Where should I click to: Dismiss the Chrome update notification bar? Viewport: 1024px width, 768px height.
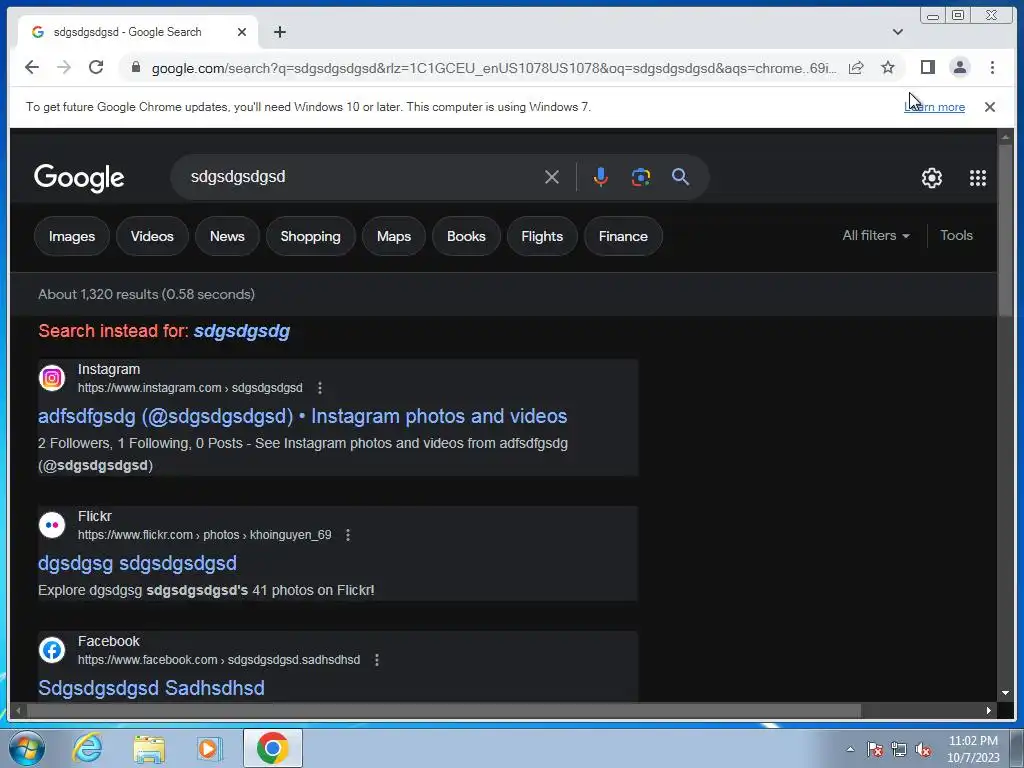coord(990,107)
